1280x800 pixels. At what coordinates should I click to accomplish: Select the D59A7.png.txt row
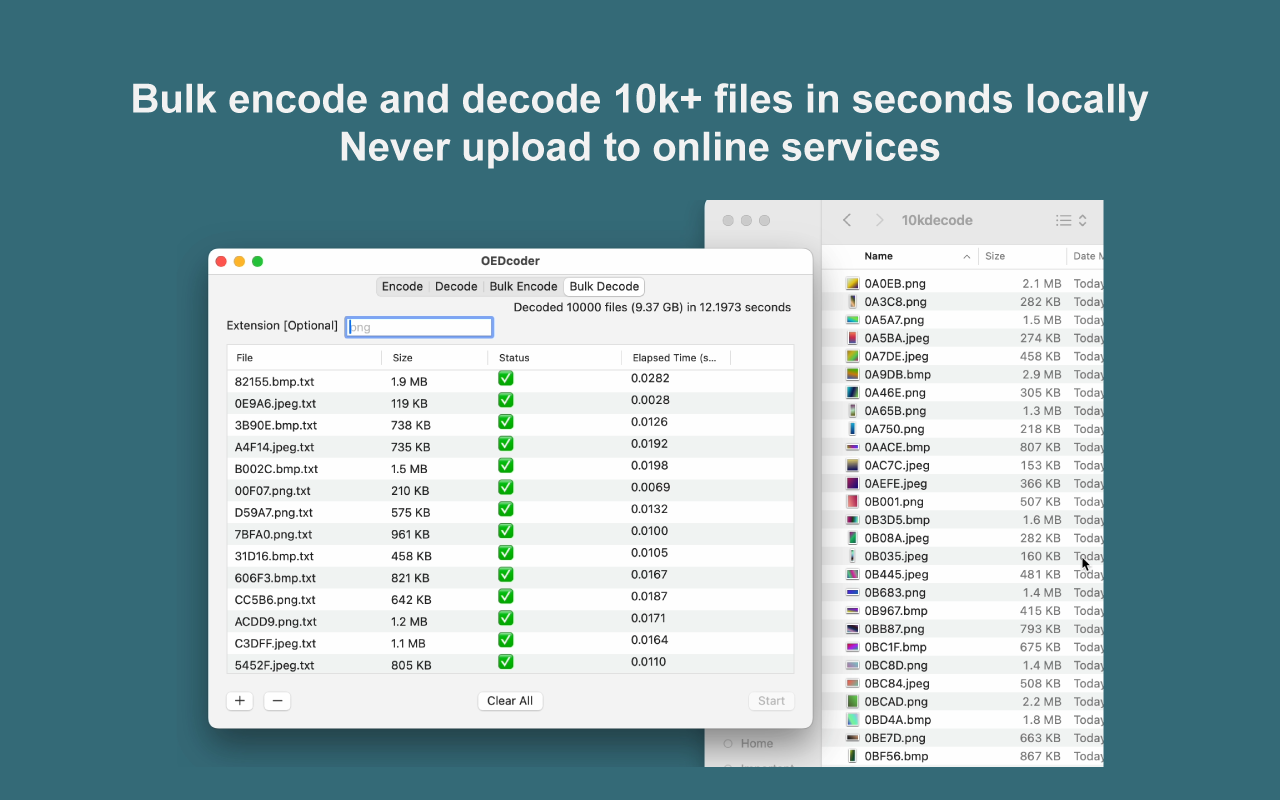coord(511,512)
